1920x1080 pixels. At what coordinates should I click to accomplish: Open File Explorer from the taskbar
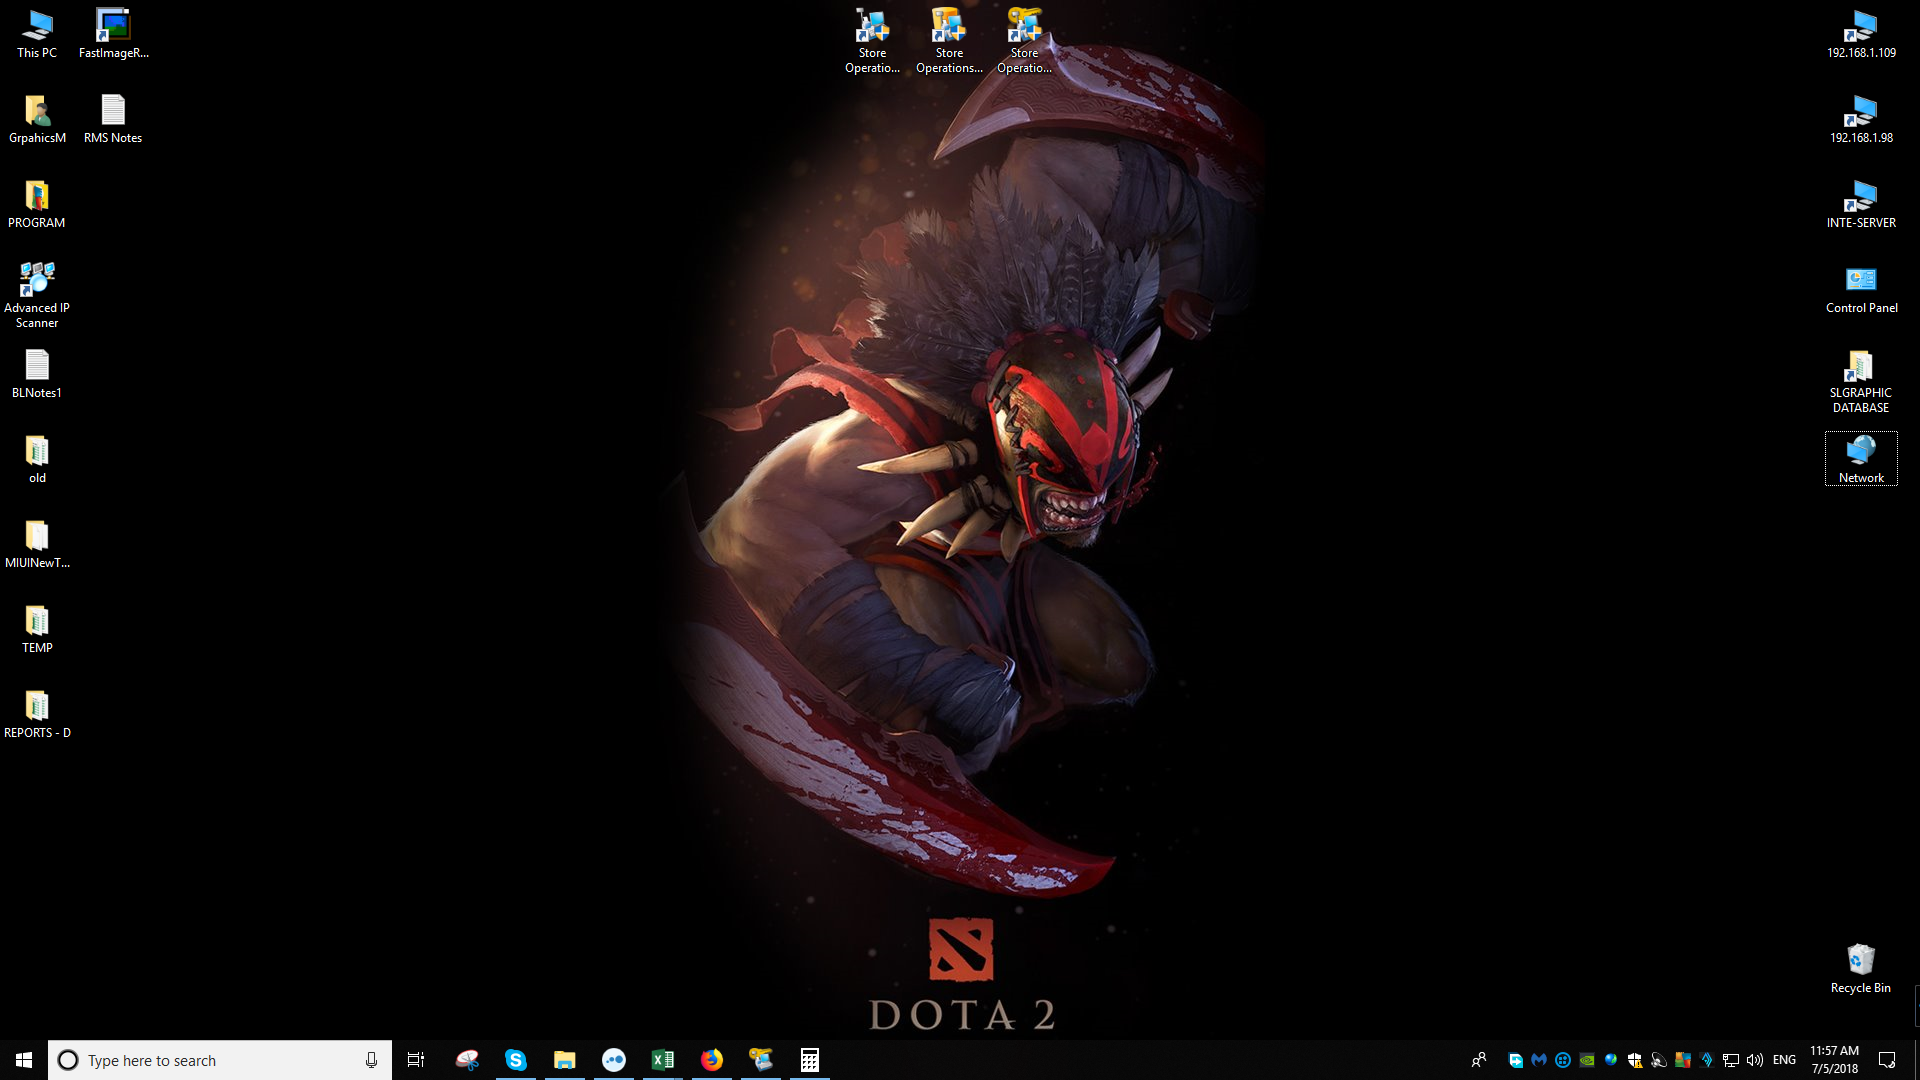click(565, 1060)
